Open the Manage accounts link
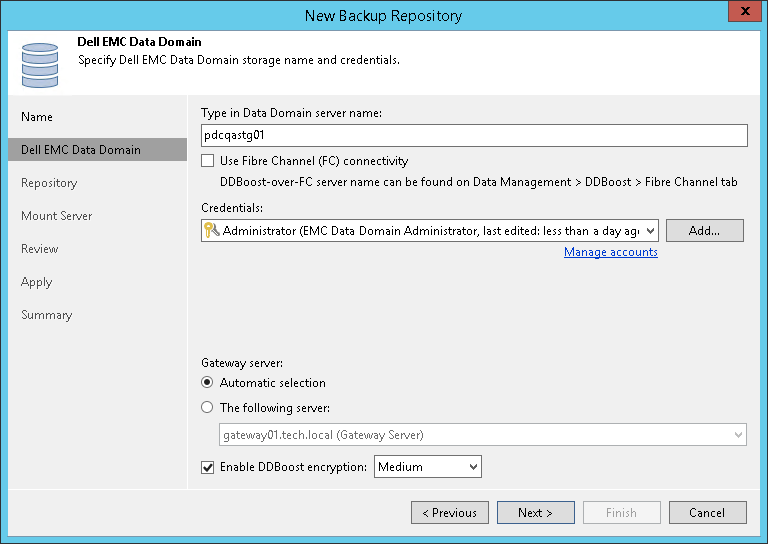Screen dimensions: 768x544 click(x=610, y=252)
